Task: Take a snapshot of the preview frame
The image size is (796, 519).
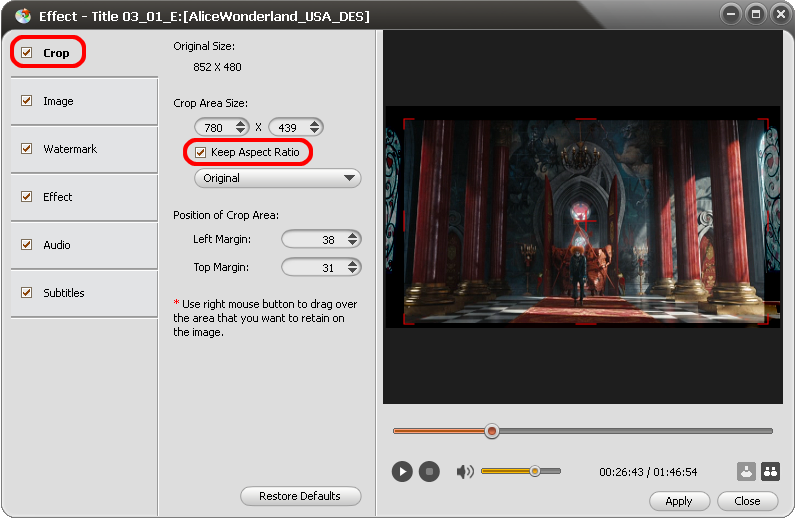Action: point(746,471)
